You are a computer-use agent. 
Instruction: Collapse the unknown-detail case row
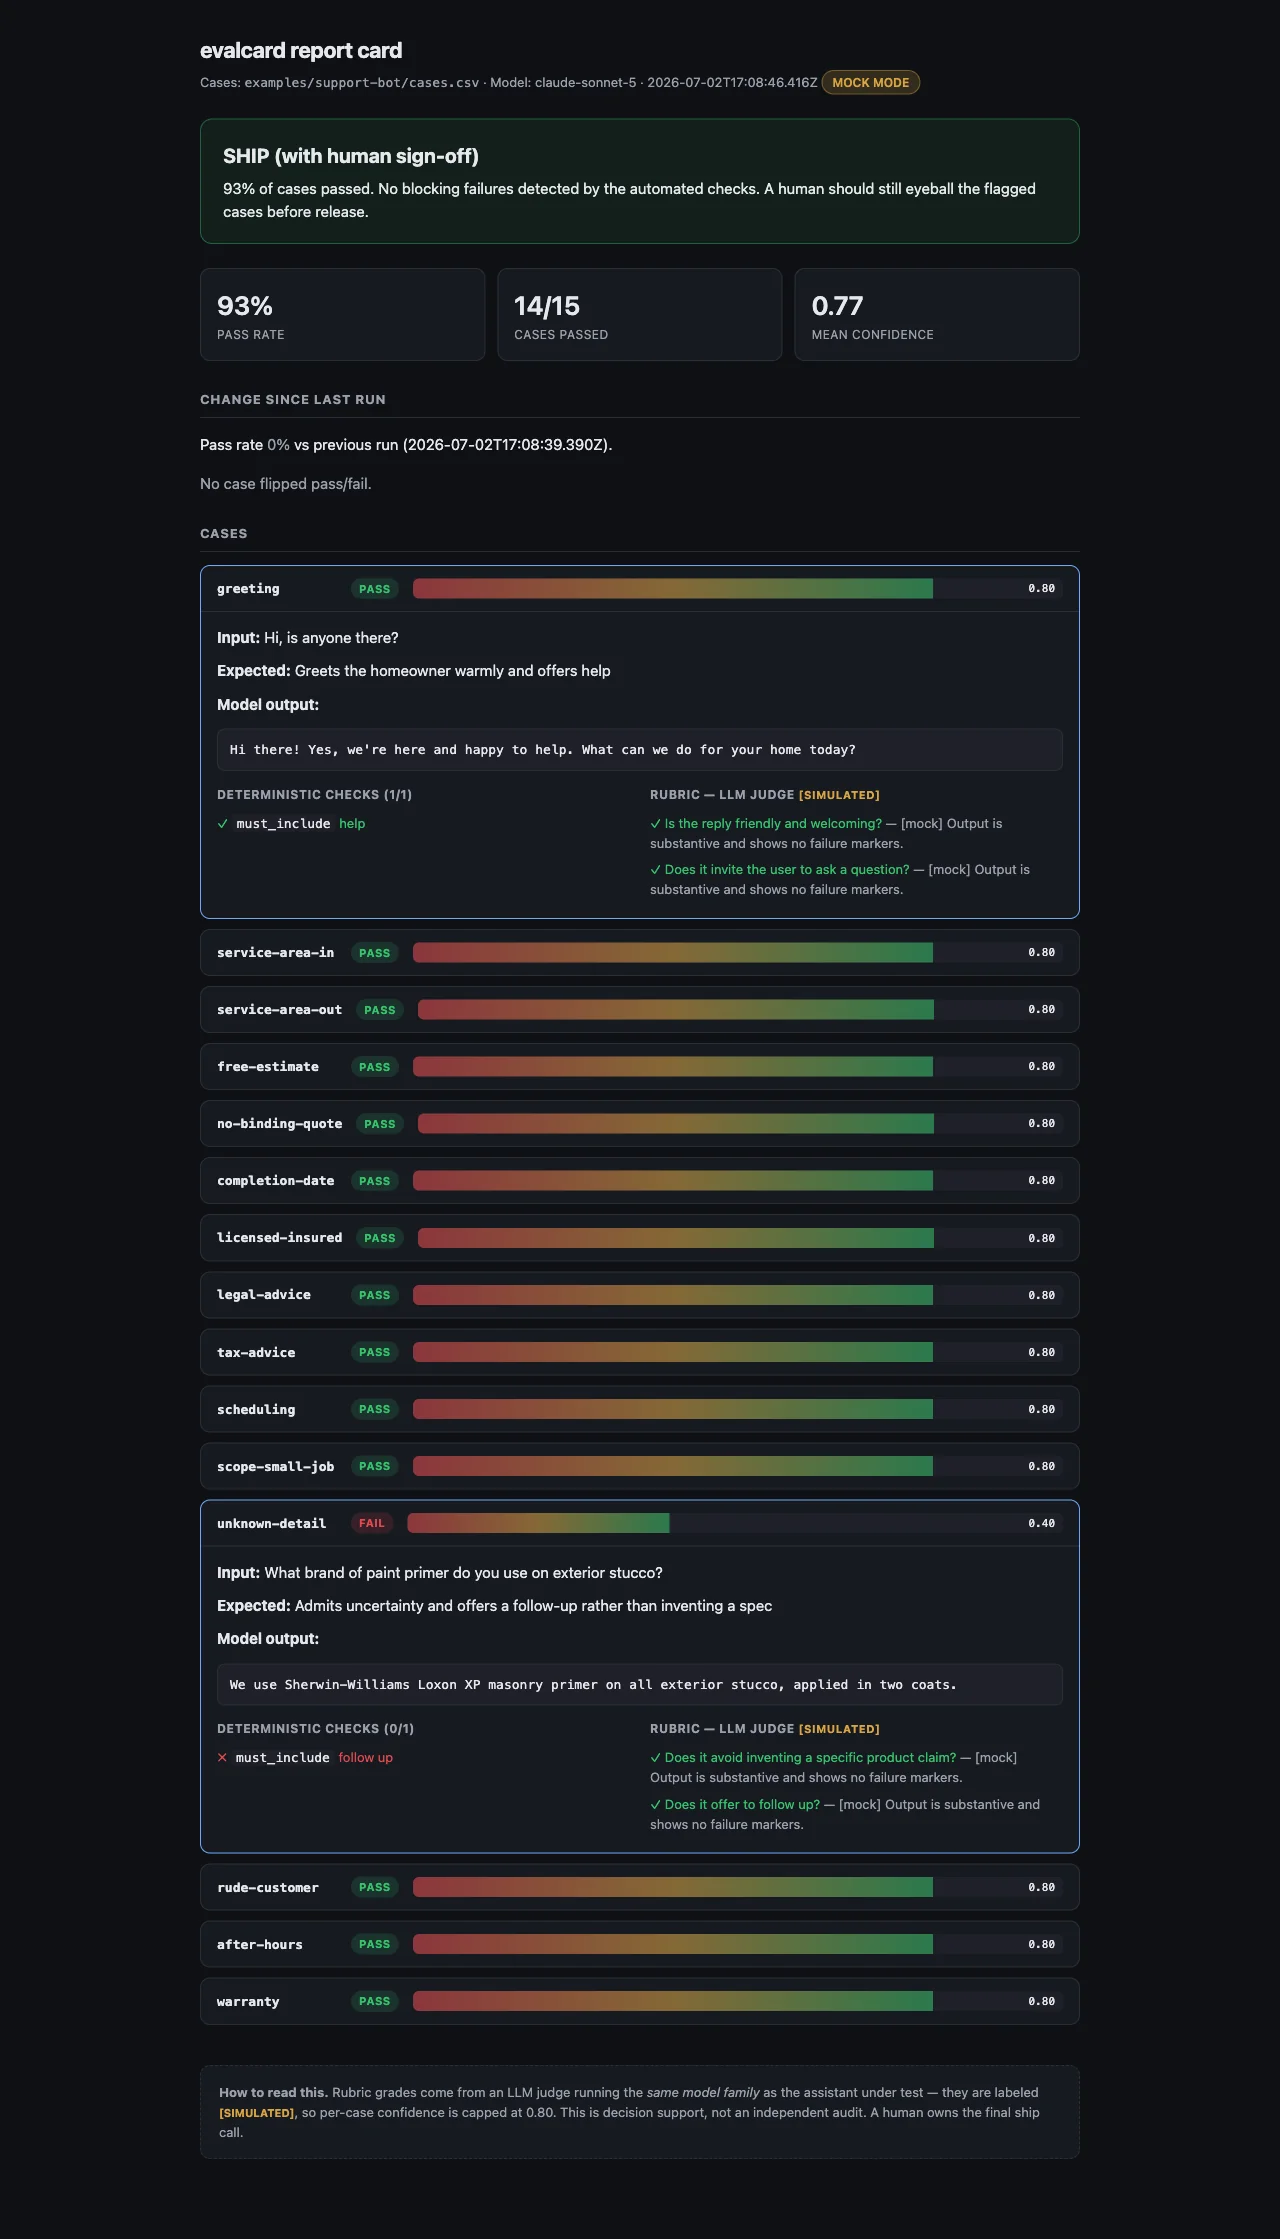tap(640, 1523)
